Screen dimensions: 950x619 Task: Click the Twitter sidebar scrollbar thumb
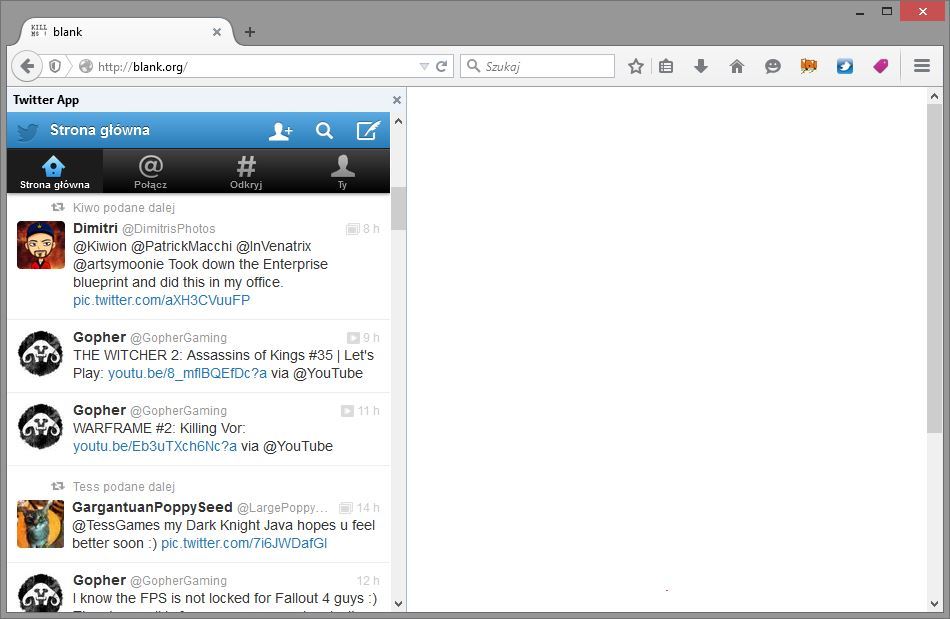[398, 208]
